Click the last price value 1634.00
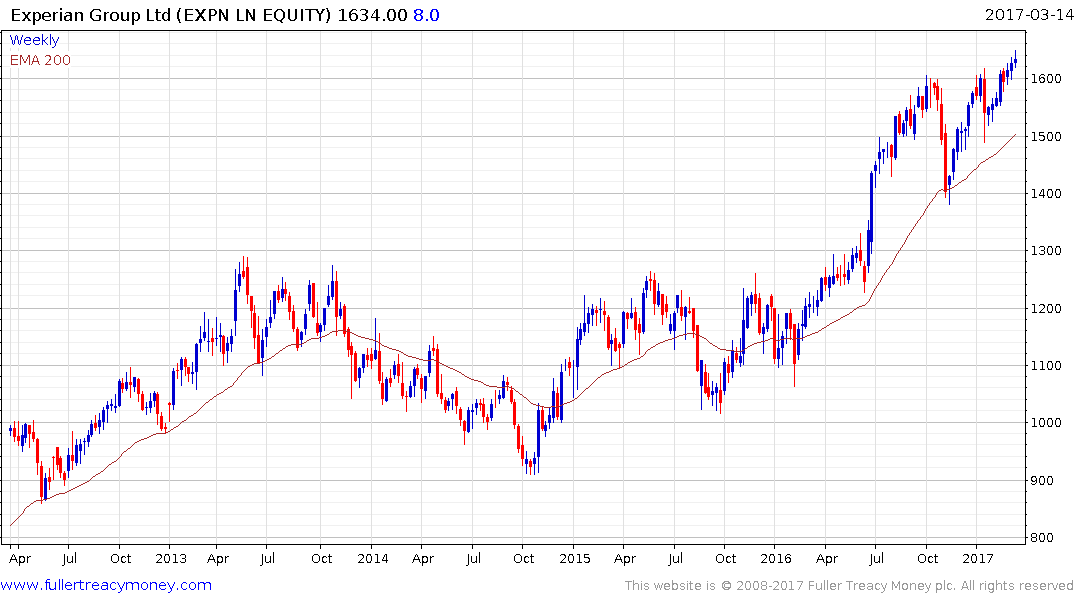 coord(372,14)
